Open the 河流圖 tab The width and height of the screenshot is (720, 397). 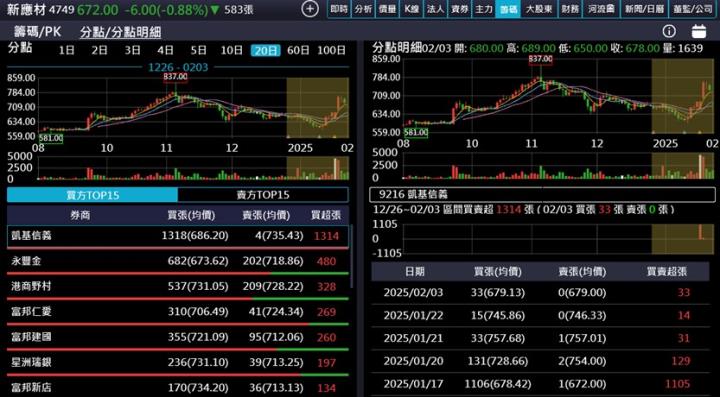601,9
